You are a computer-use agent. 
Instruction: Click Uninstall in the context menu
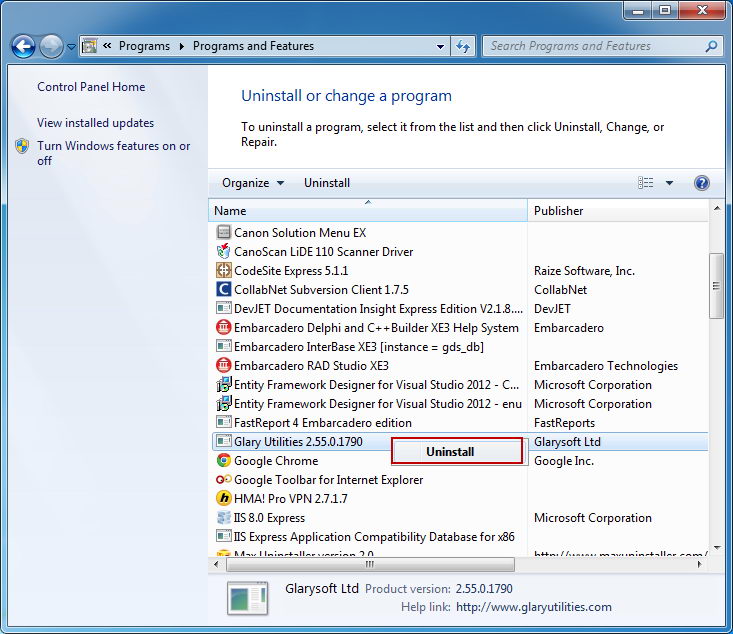coord(457,451)
